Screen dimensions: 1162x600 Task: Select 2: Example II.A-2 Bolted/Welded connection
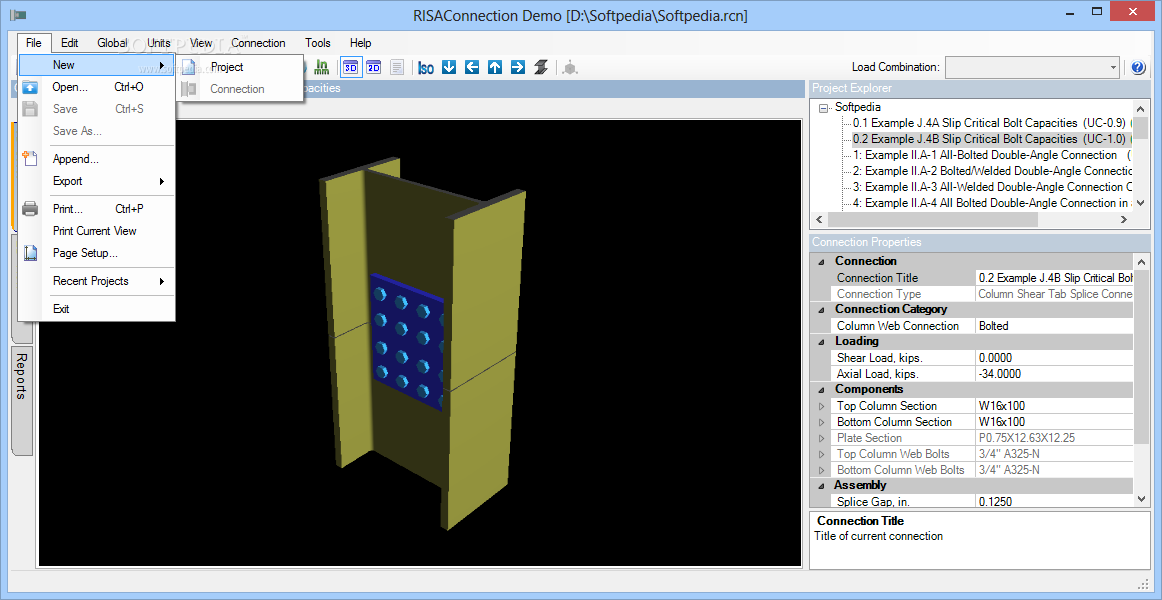(991, 171)
